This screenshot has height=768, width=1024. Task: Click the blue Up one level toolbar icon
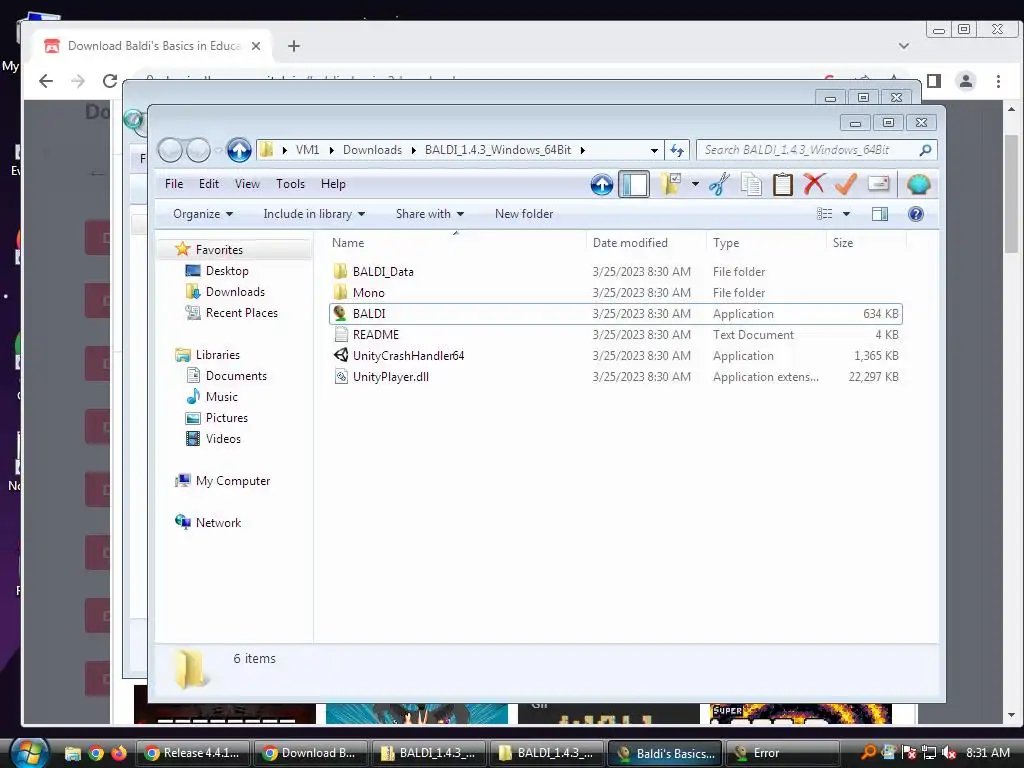(x=601, y=185)
